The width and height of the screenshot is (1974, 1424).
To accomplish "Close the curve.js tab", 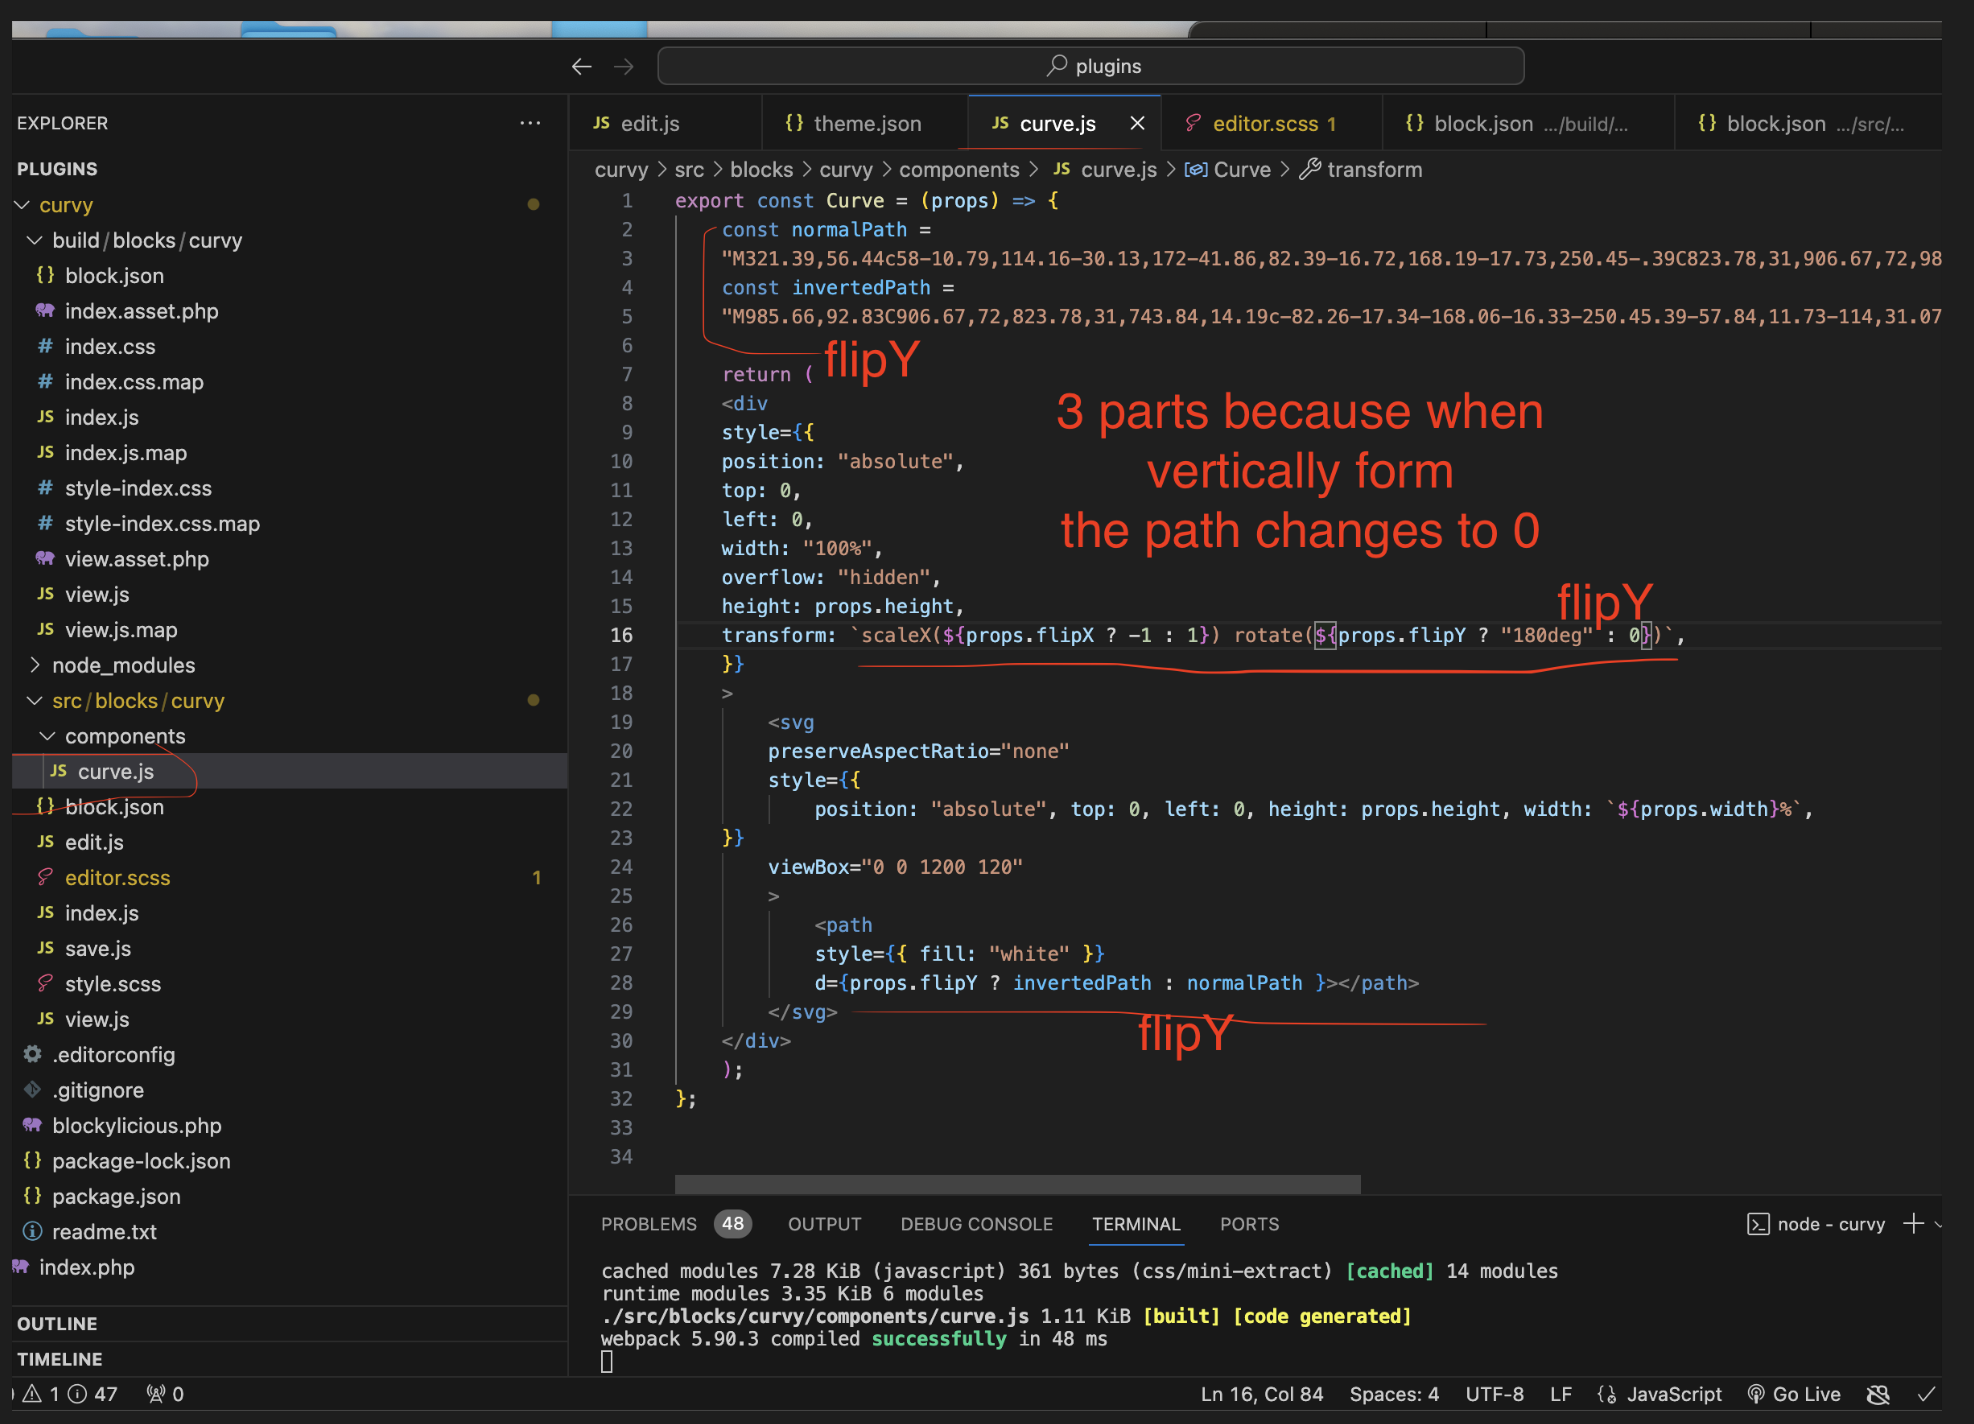I will pyautogui.click(x=1137, y=123).
